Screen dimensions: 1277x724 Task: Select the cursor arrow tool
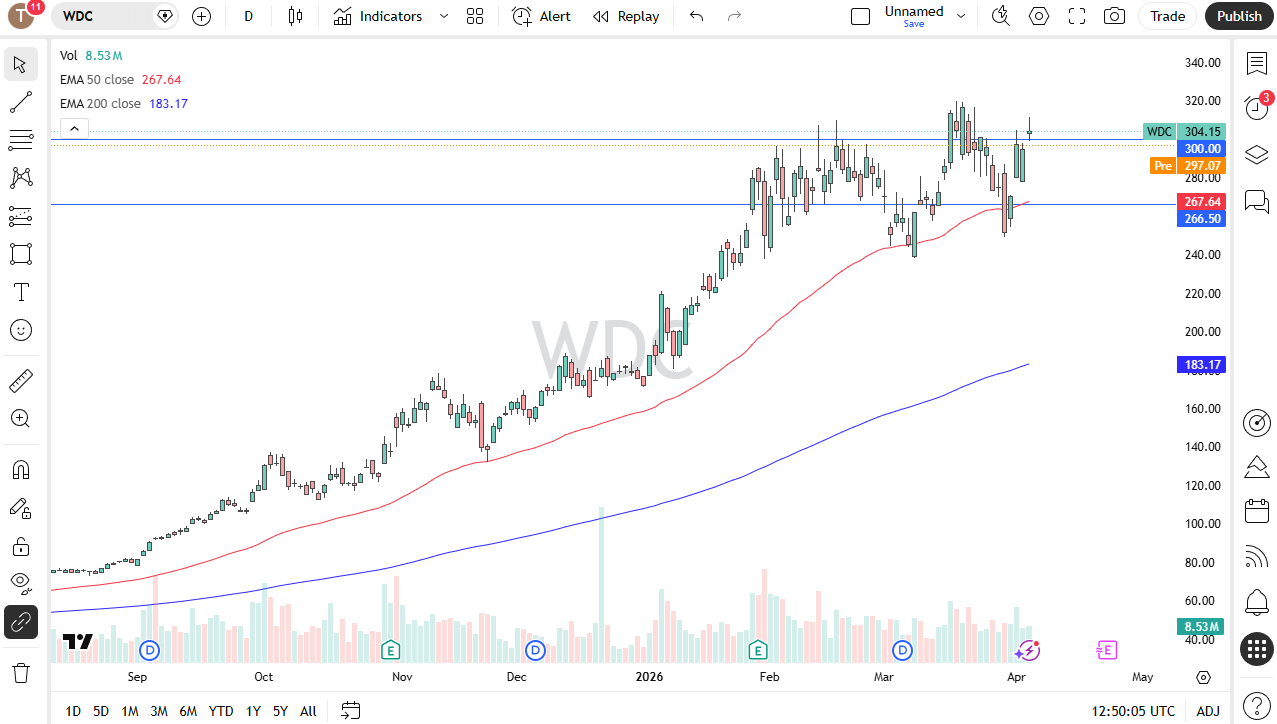tap(21, 65)
